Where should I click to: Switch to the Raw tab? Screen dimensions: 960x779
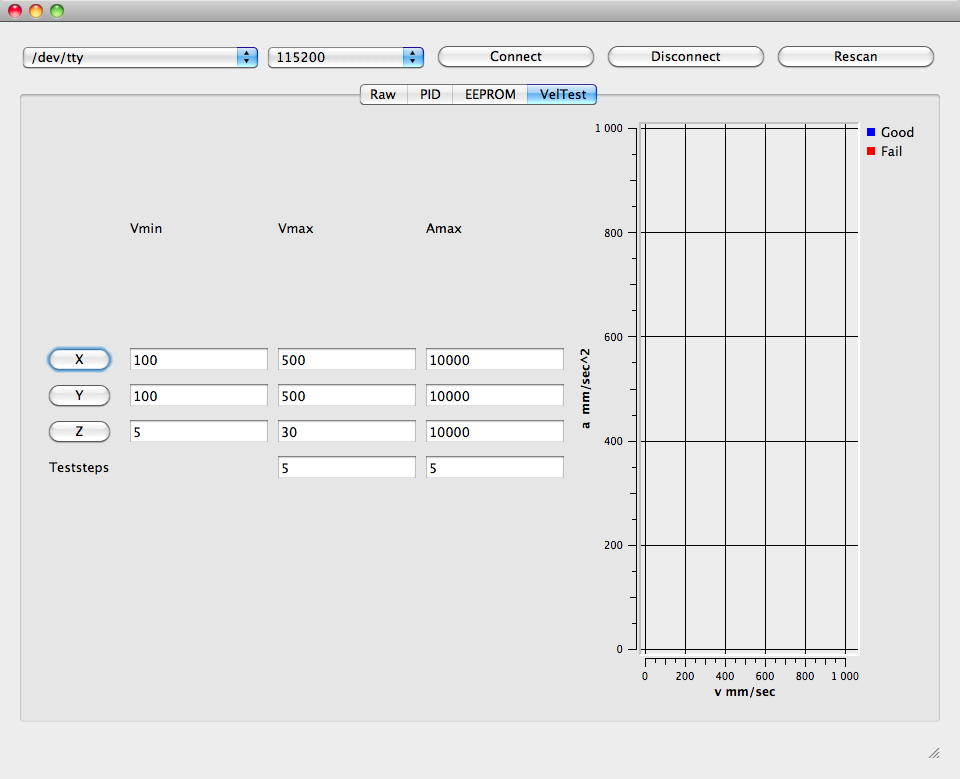pyautogui.click(x=383, y=95)
